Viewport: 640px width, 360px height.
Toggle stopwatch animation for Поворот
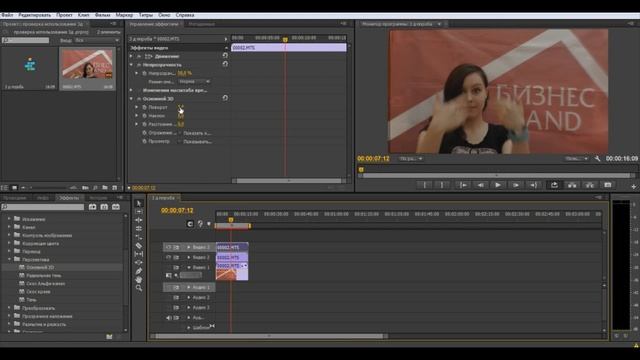tap(144, 107)
